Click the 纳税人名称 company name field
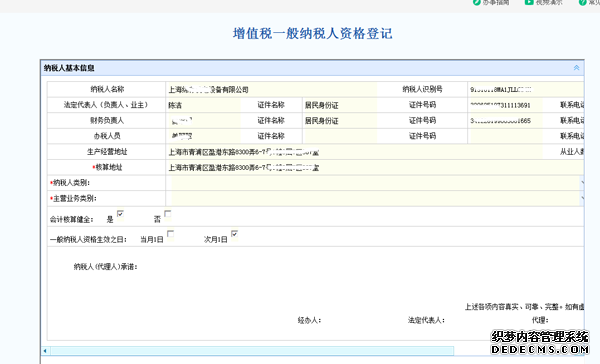This screenshot has height=364, width=600. click(271, 90)
